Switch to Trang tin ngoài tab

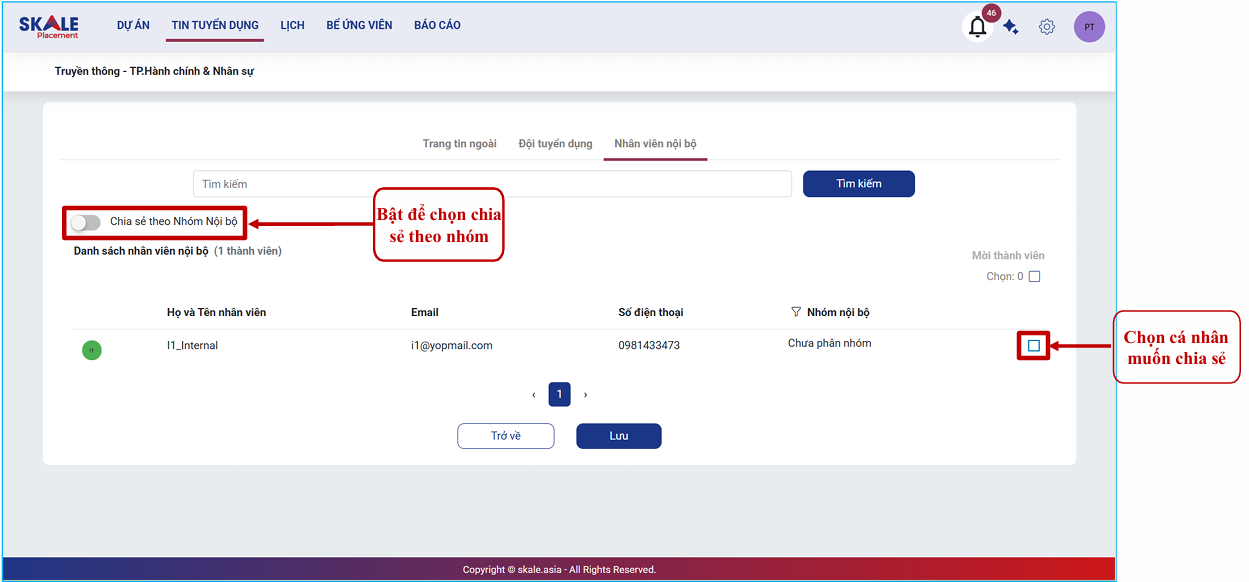tap(459, 144)
